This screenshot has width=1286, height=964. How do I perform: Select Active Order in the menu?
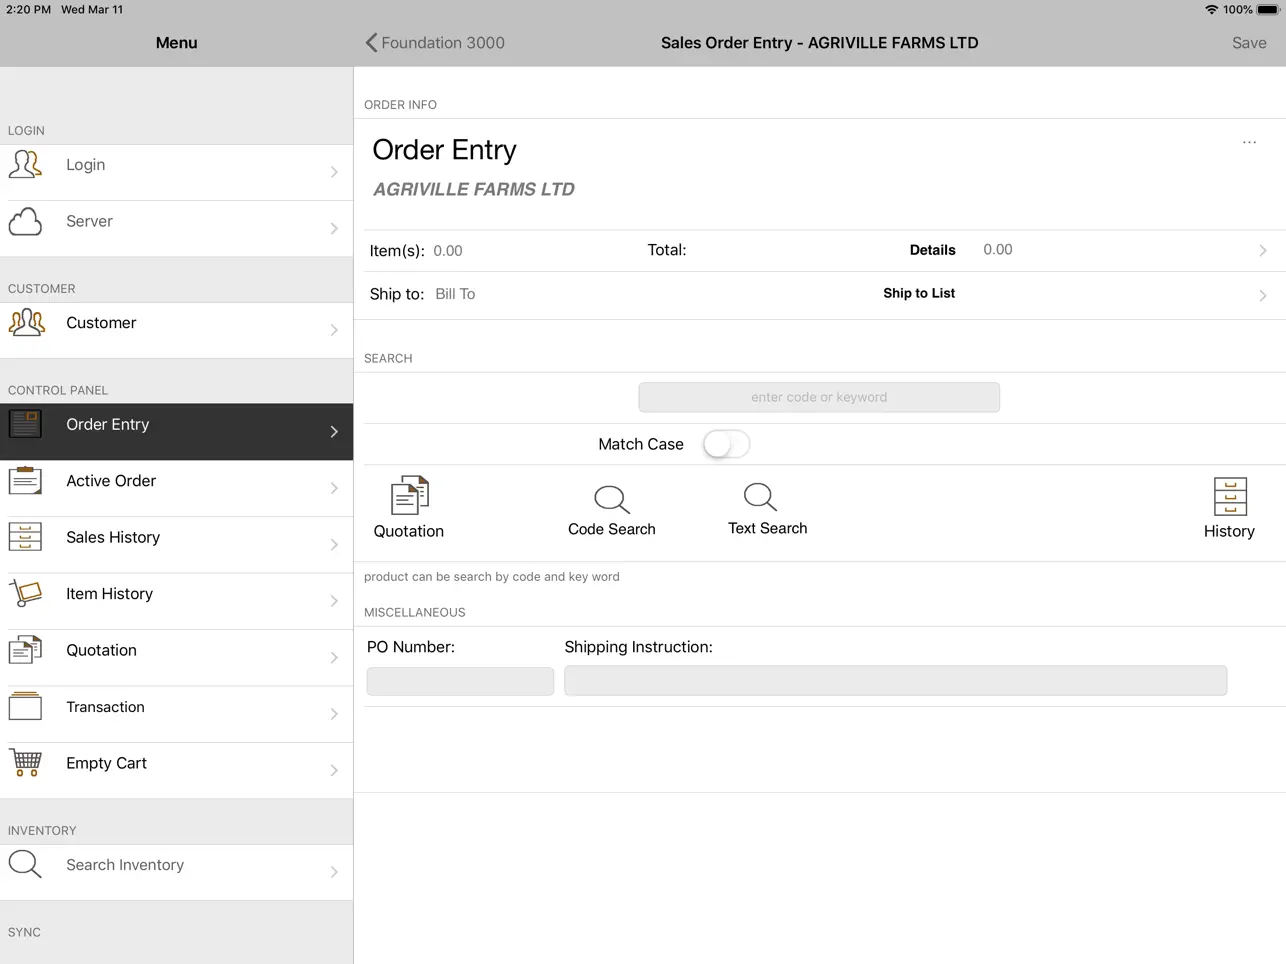click(x=176, y=488)
